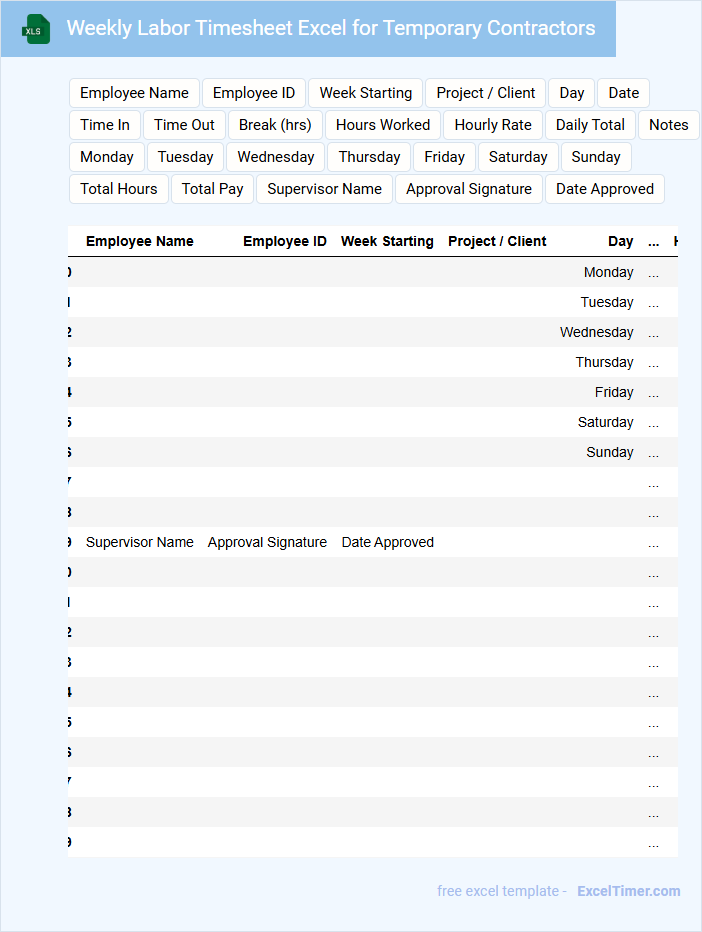Click Approval Signature cell in table
Viewport: 702px width, 932px height.
pyautogui.click(x=267, y=542)
